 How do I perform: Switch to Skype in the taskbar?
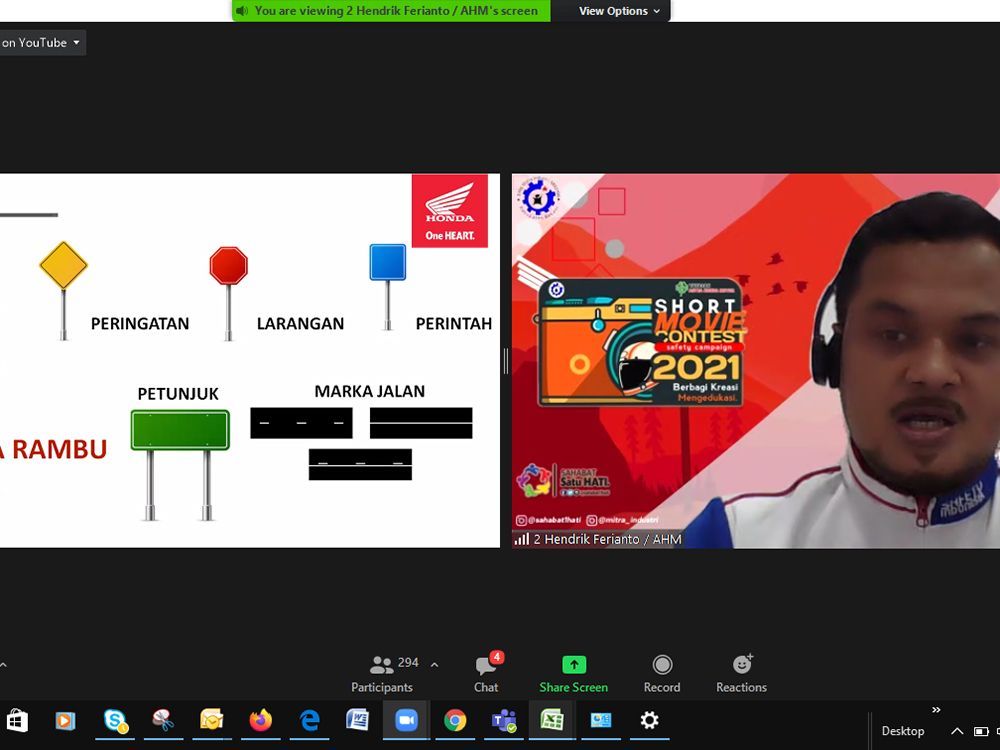click(x=115, y=721)
